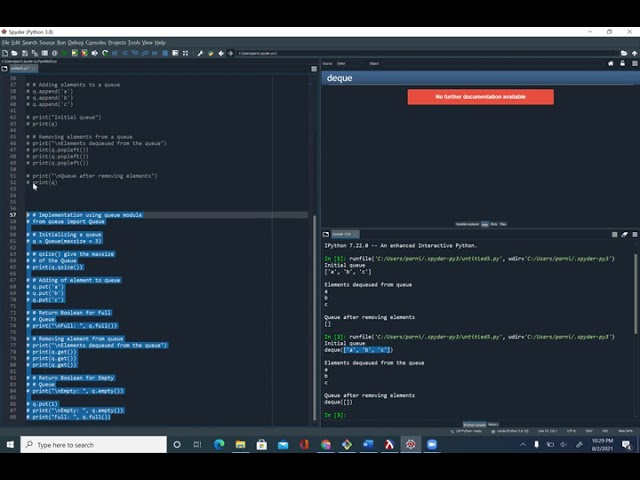The height and width of the screenshot is (480, 640).
Task: Open File Explorer from the taskbar
Action: 240,444
